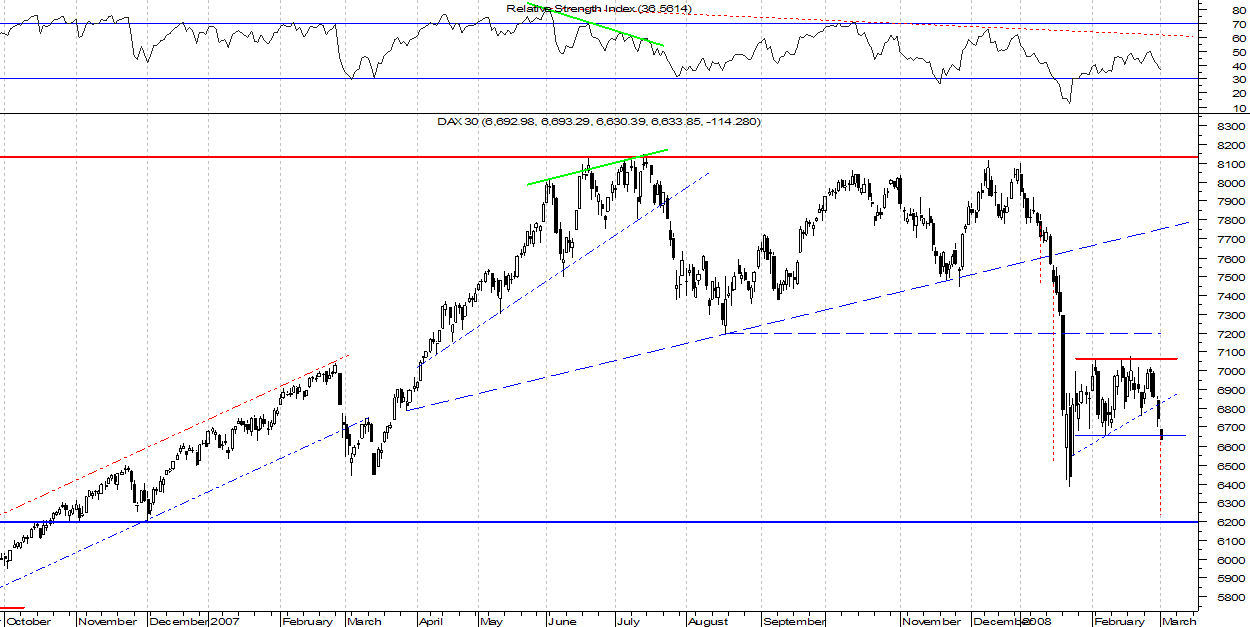This screenshot has width=1250, height=627.
Task: Click the DAX 30 price title label
Action: (600, 121)
